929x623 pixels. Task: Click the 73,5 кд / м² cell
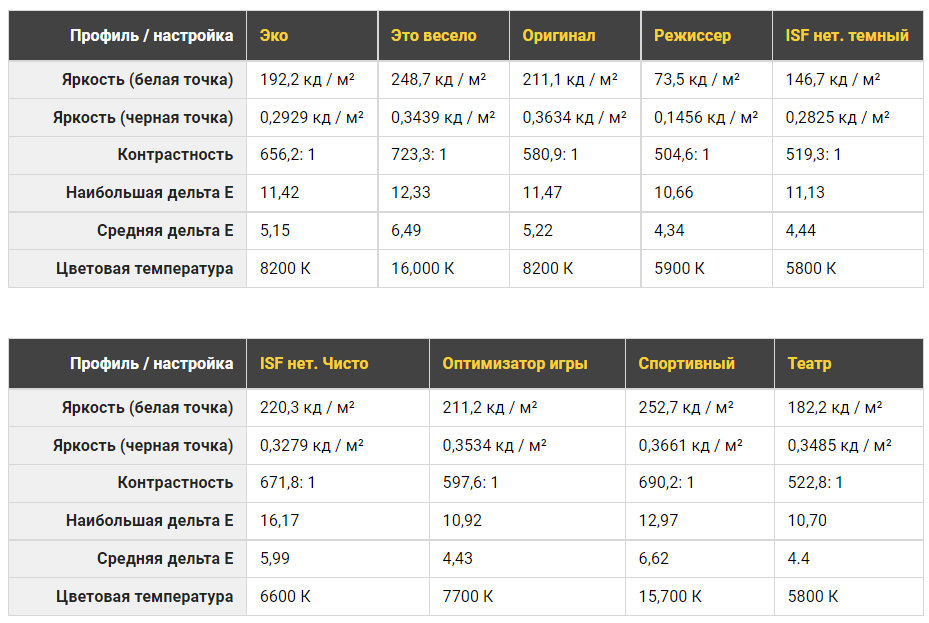click(696, 80)
